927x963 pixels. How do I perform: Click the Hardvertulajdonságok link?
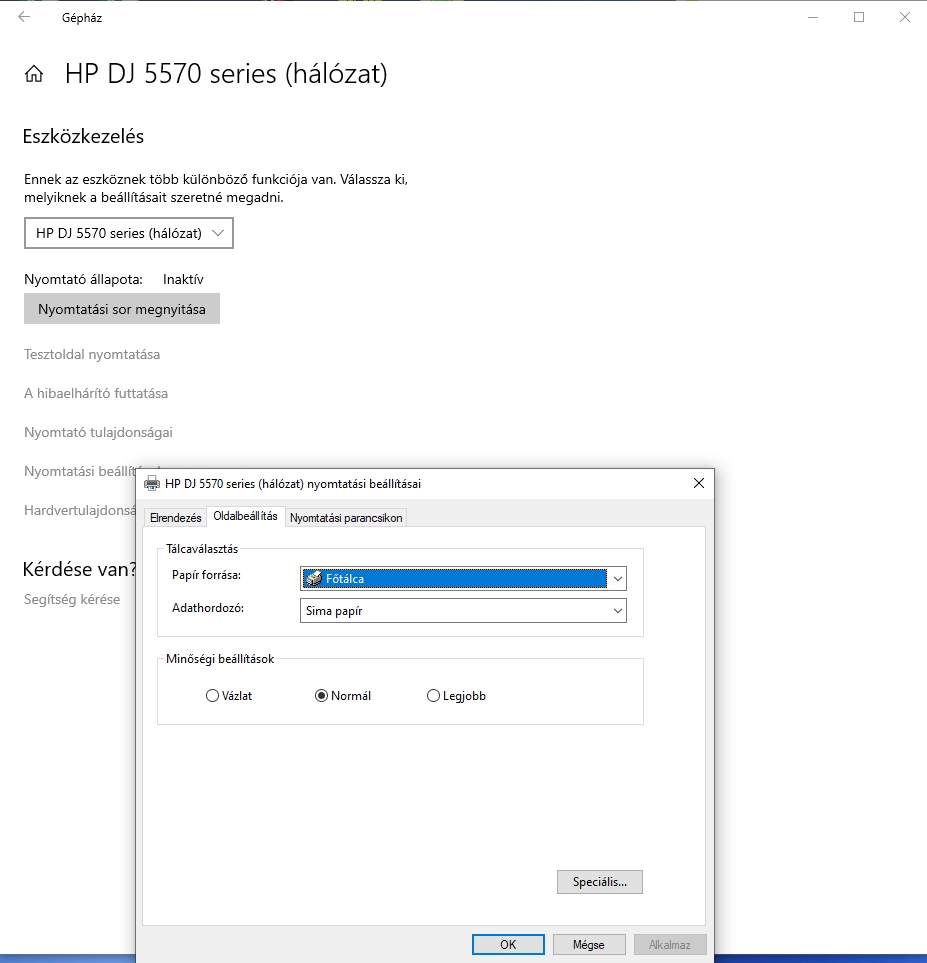80,510
